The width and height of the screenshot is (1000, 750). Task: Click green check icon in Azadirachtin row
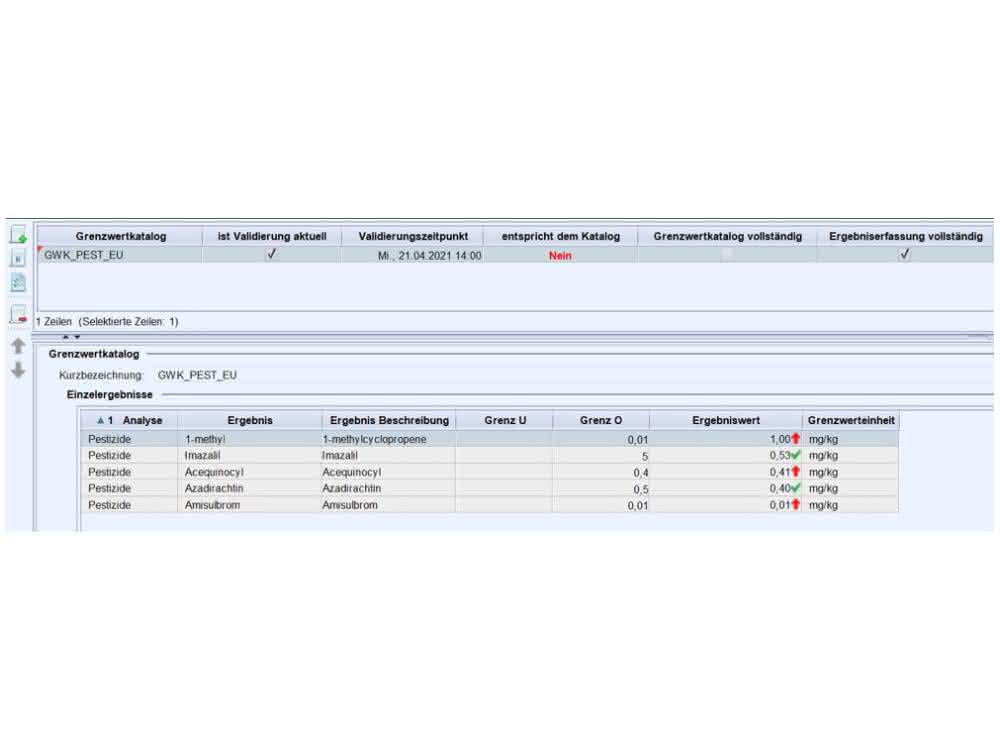[x=795, y=489]
